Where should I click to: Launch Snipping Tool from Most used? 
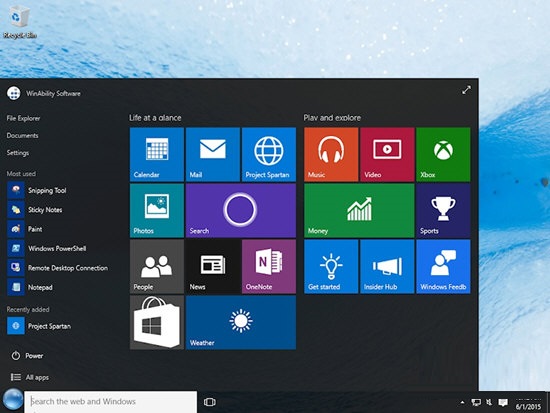(x=37, y=191)
